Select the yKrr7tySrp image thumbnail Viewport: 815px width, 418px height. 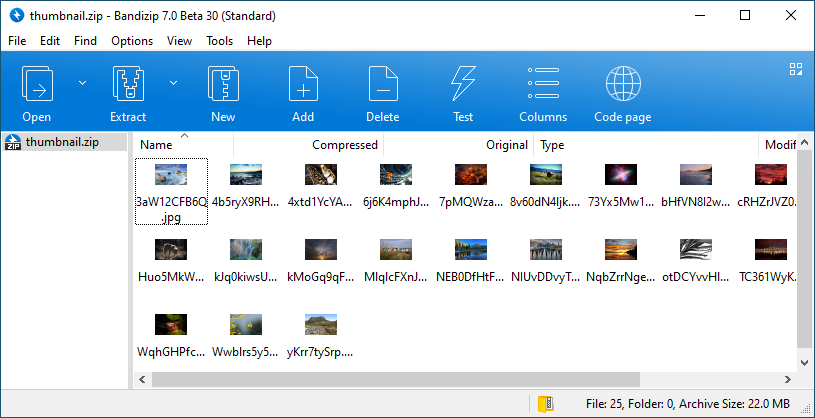tap(319, 334)
